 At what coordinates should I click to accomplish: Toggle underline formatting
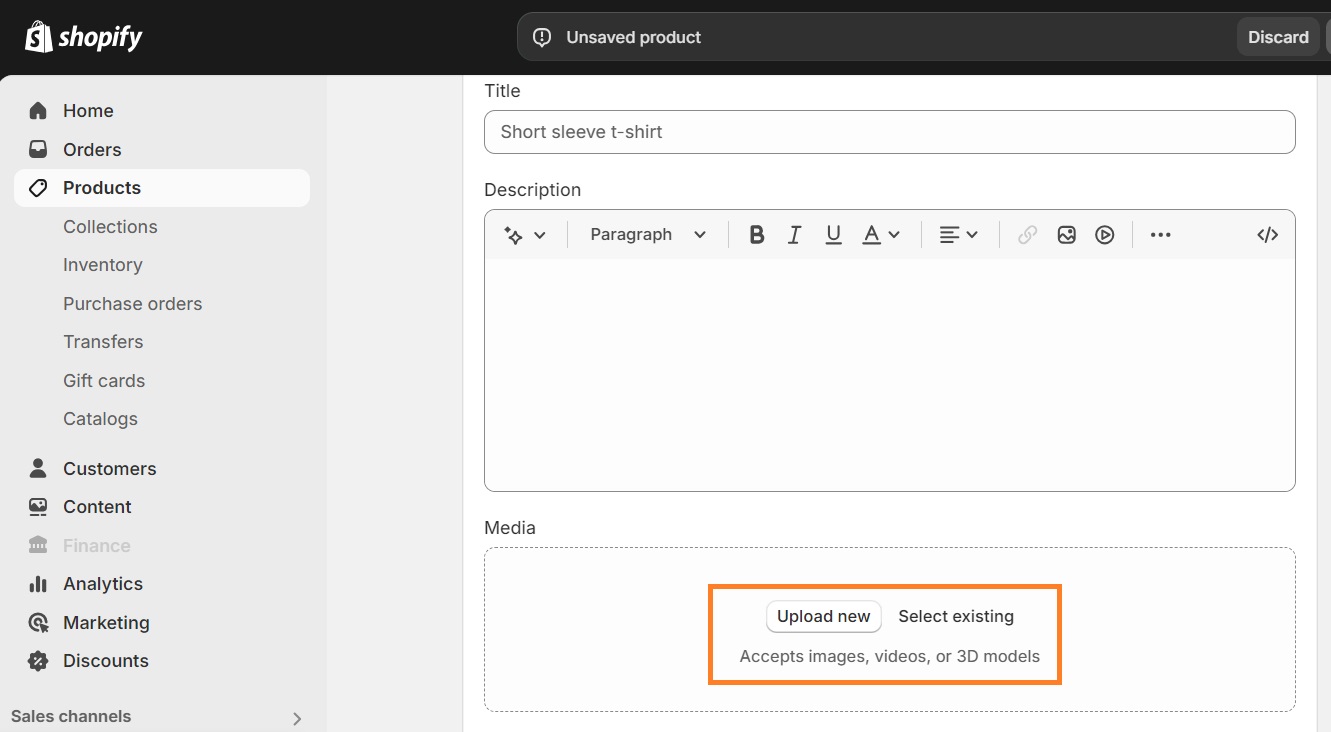coord(833,234)
